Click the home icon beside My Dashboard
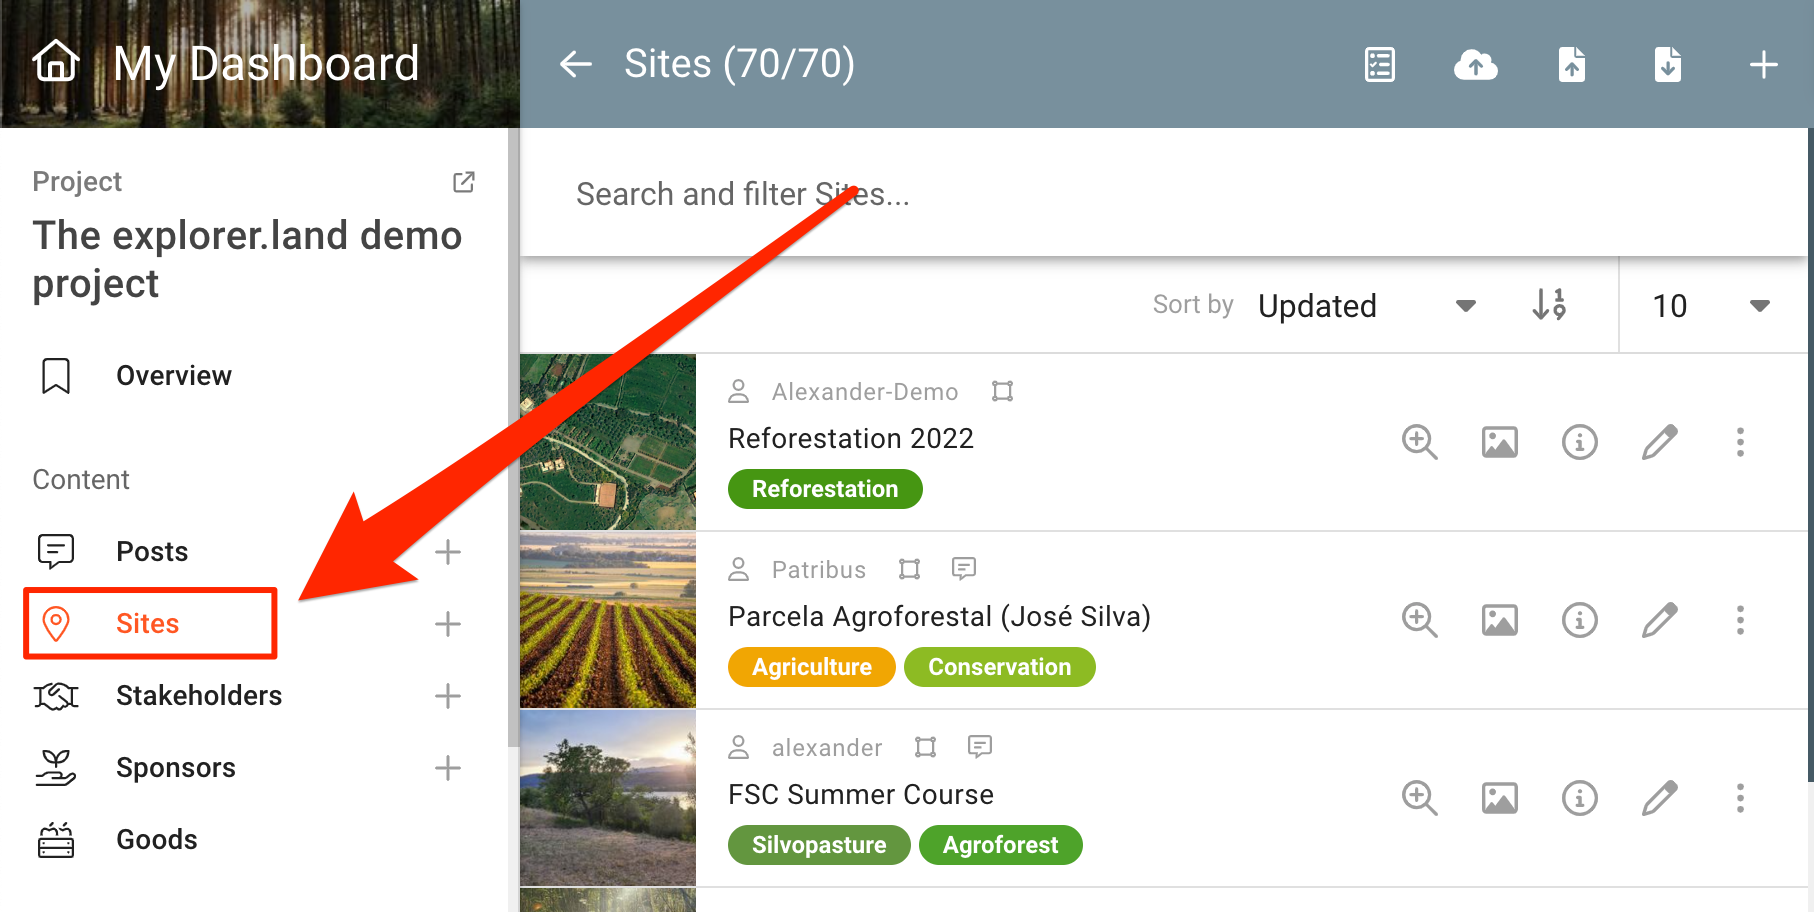The height and width of the screenshot is (912, 1814). point(56,62)
